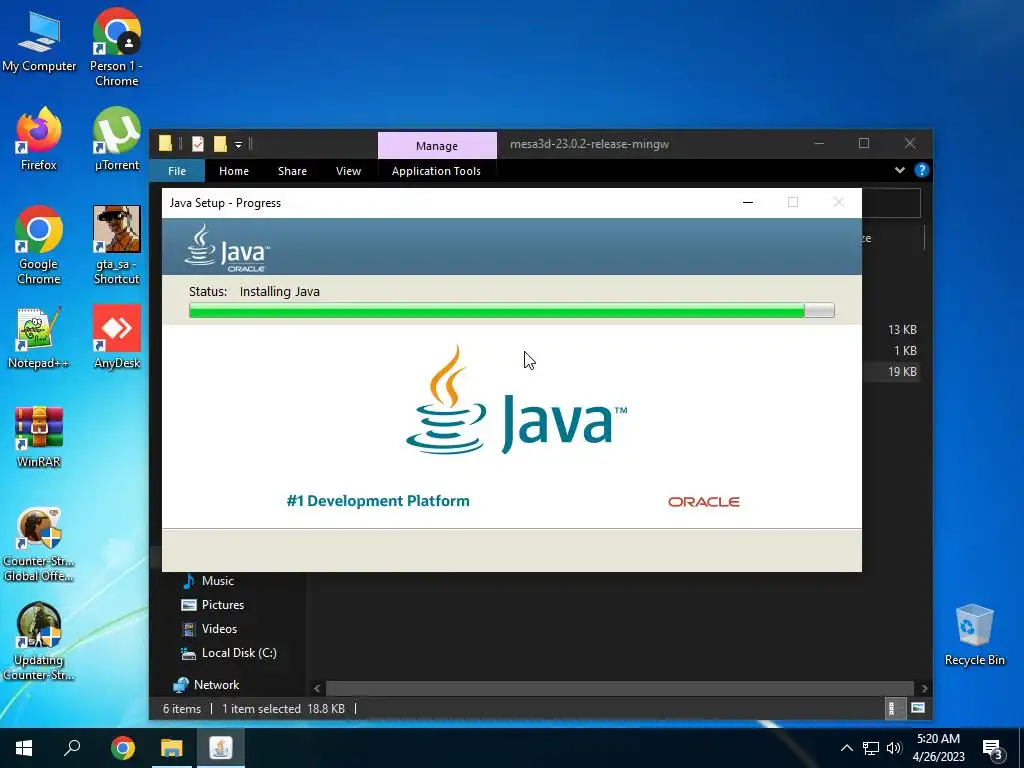Click the 1 KB file size entry
The width and height of the screenshot is (1024, 768).
905,351
